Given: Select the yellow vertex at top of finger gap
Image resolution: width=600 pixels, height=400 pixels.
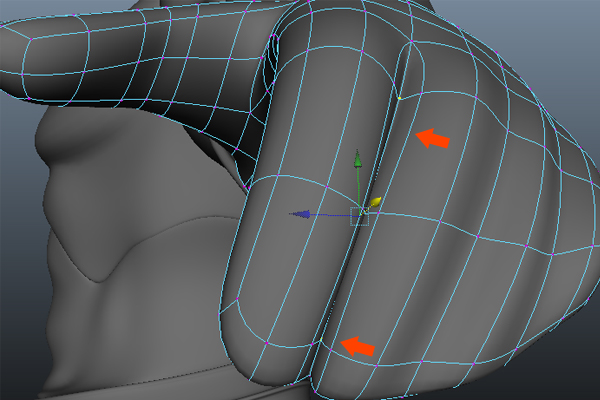Looking at the screenshot, I should click(399, 98).
